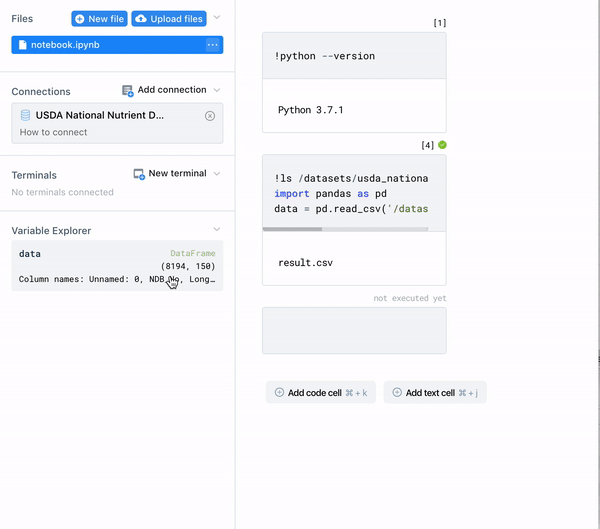This screenshot has height=529, width=600.
Task: Click inside the empty unexecuted code cell
Action: click(354, 330)
